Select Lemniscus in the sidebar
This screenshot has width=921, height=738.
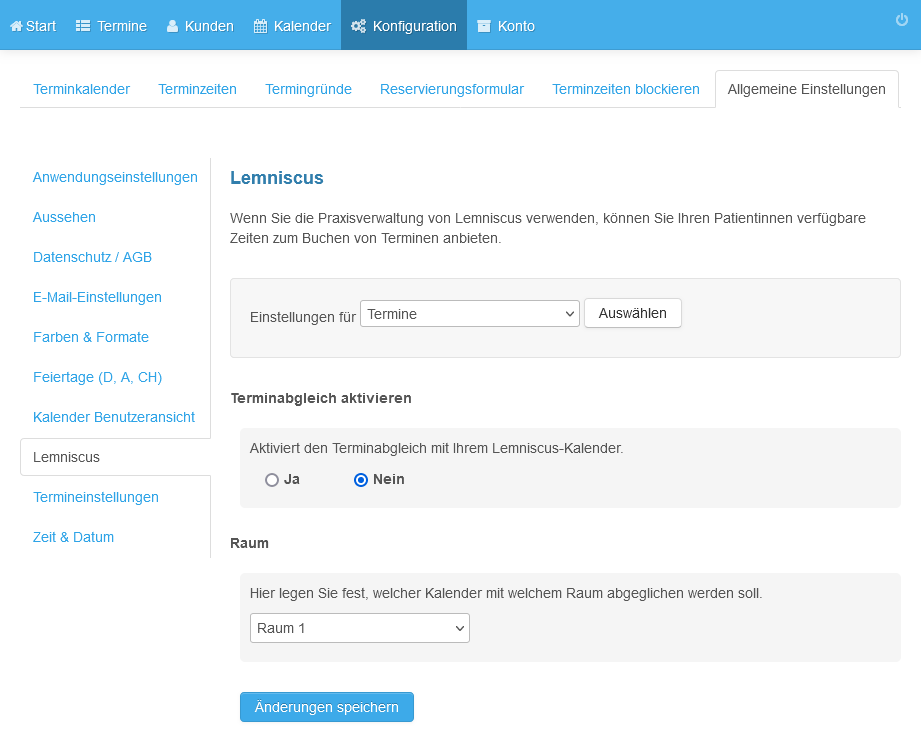[115, 457]
